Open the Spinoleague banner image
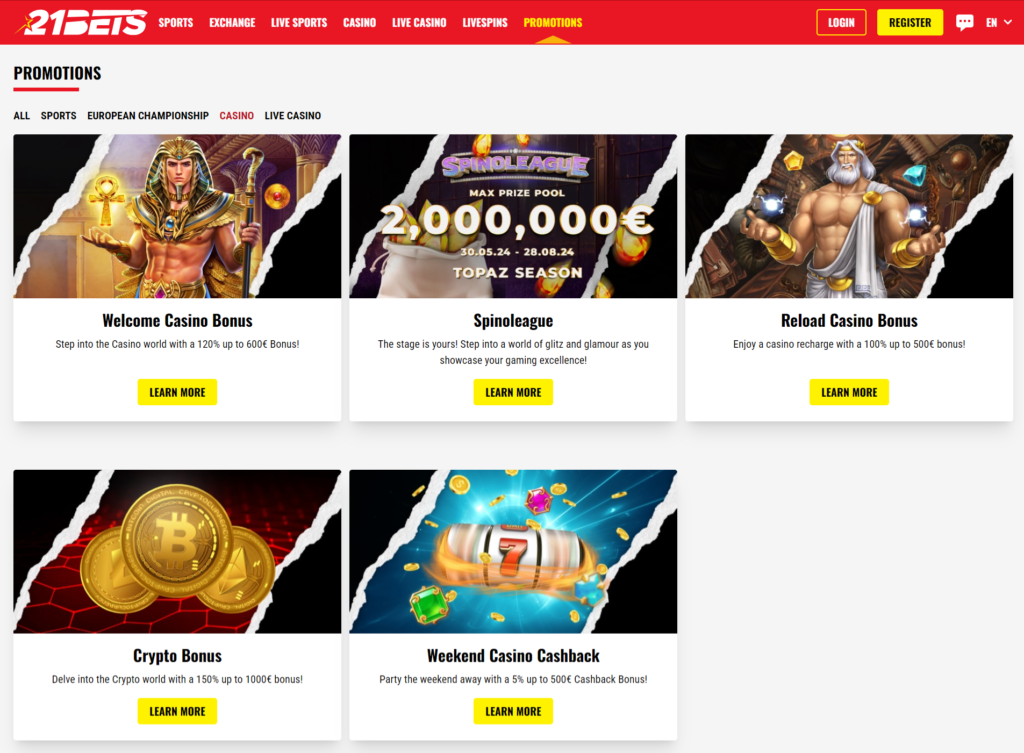 tap(513, 216)
